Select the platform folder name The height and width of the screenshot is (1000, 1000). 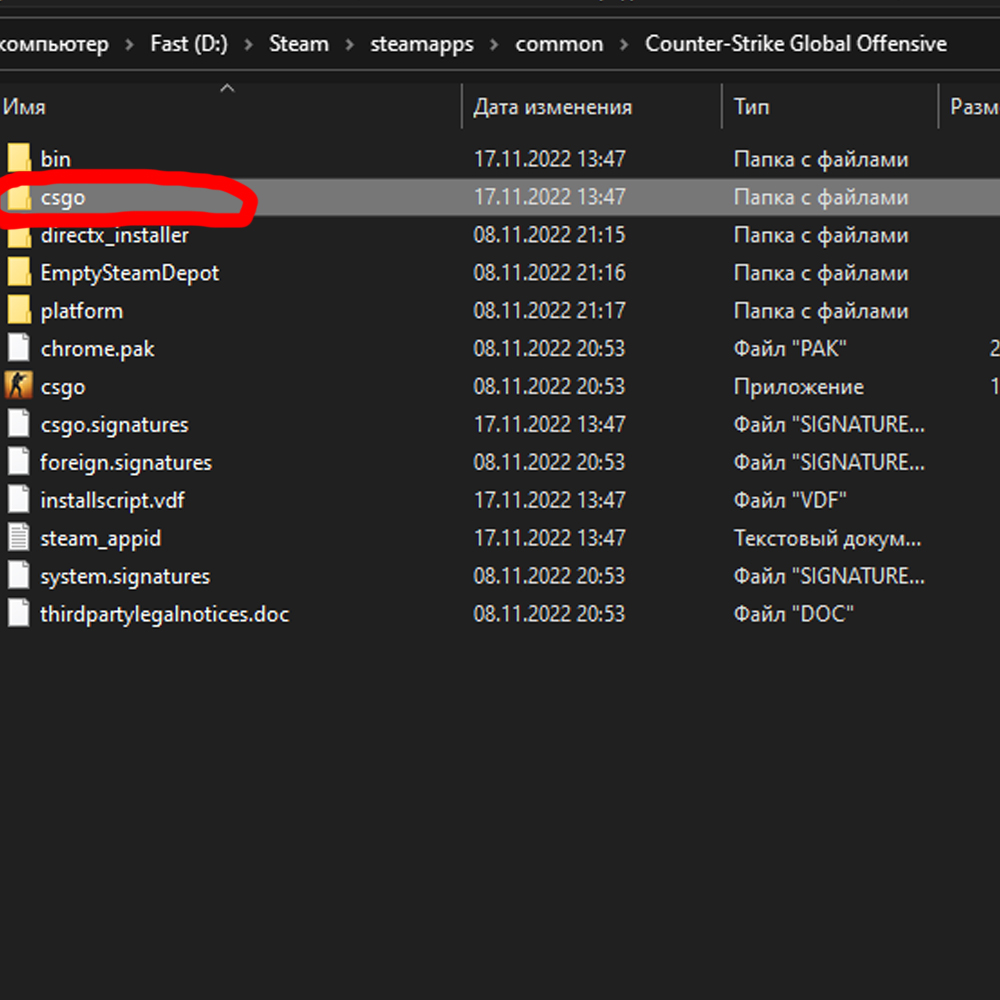pyautogui.click(x=82, y=311)
